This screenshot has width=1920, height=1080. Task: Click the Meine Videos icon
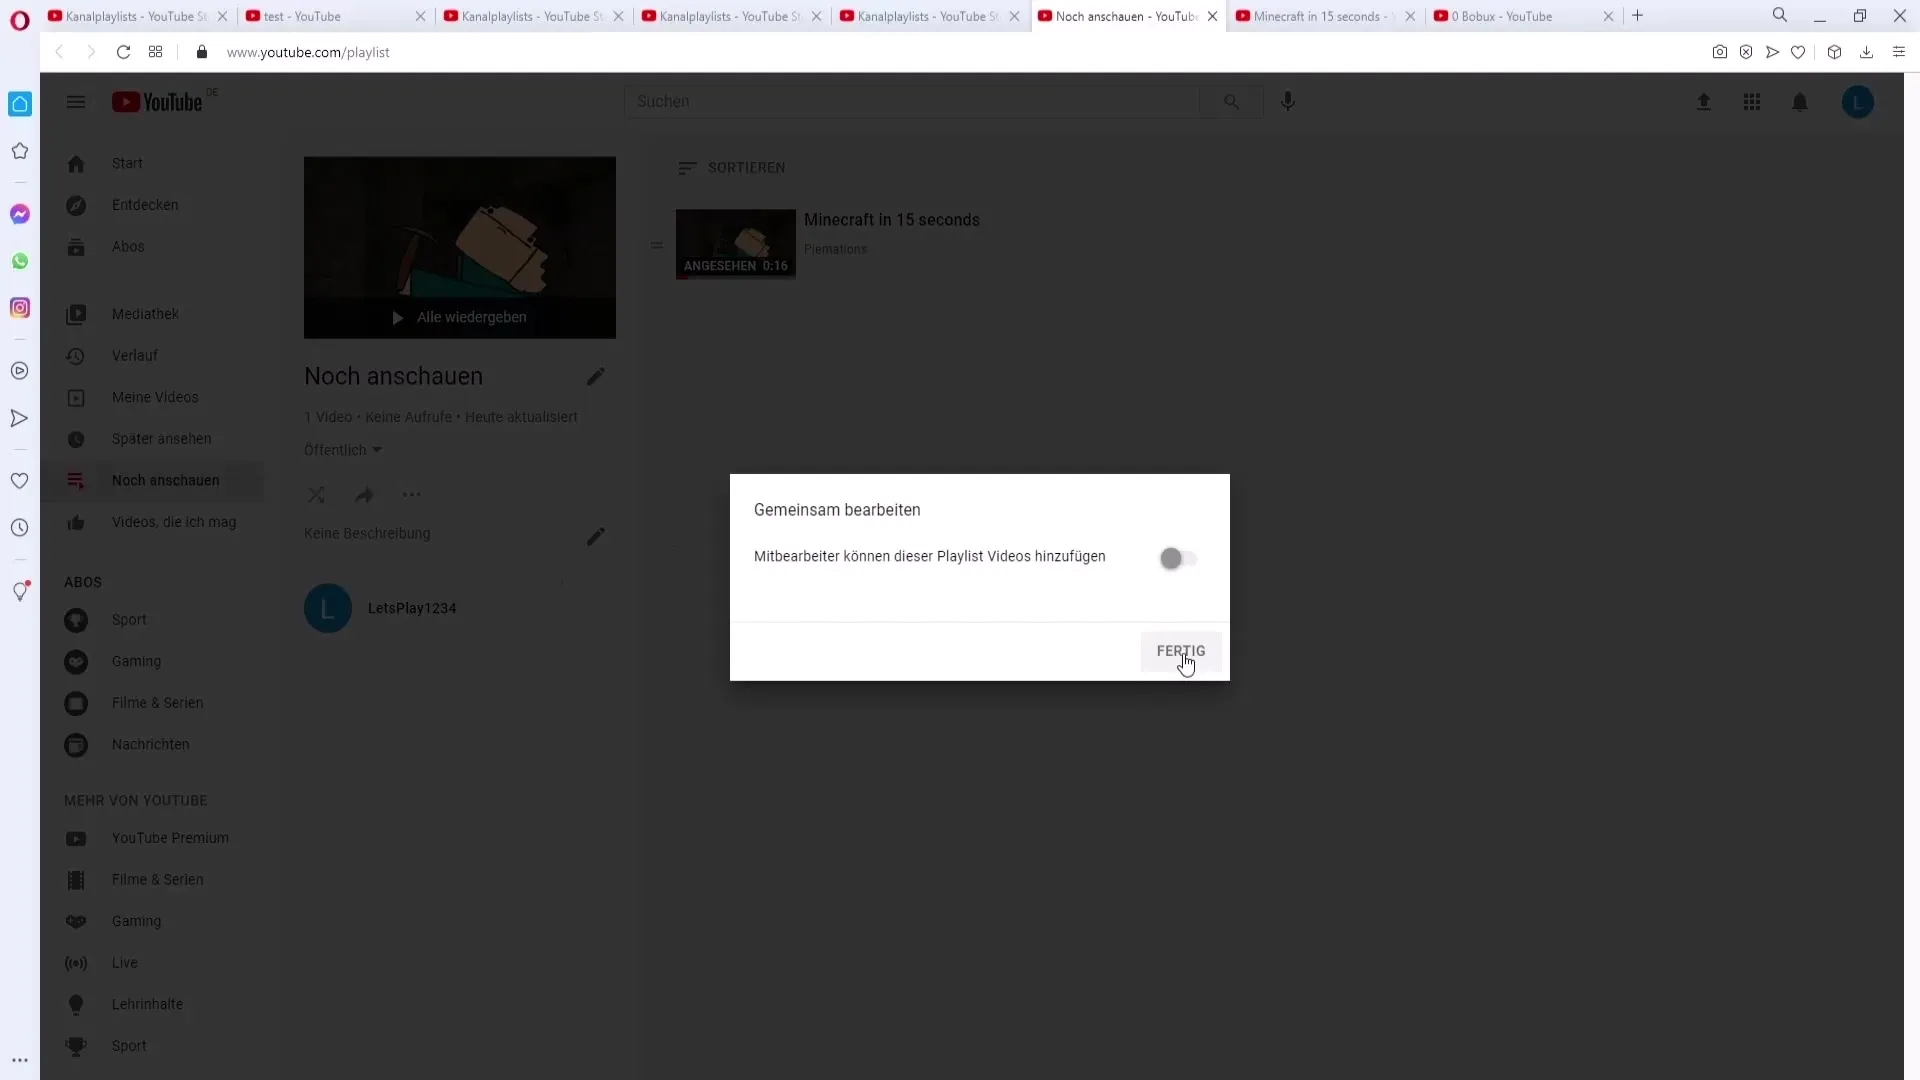coord(75,397)
